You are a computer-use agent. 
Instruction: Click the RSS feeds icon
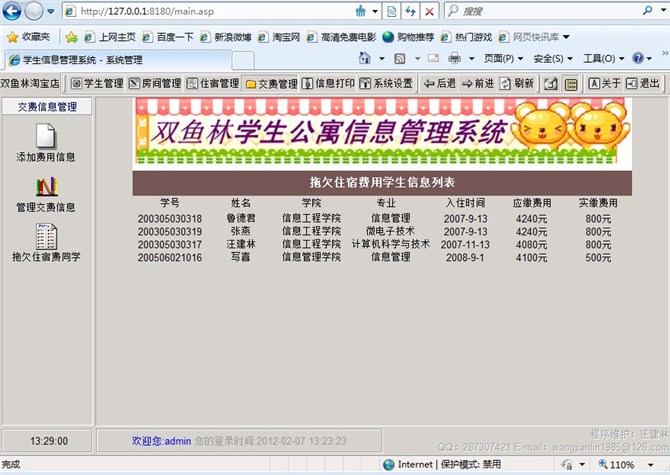pyautogui.click(x=400, y=59)
